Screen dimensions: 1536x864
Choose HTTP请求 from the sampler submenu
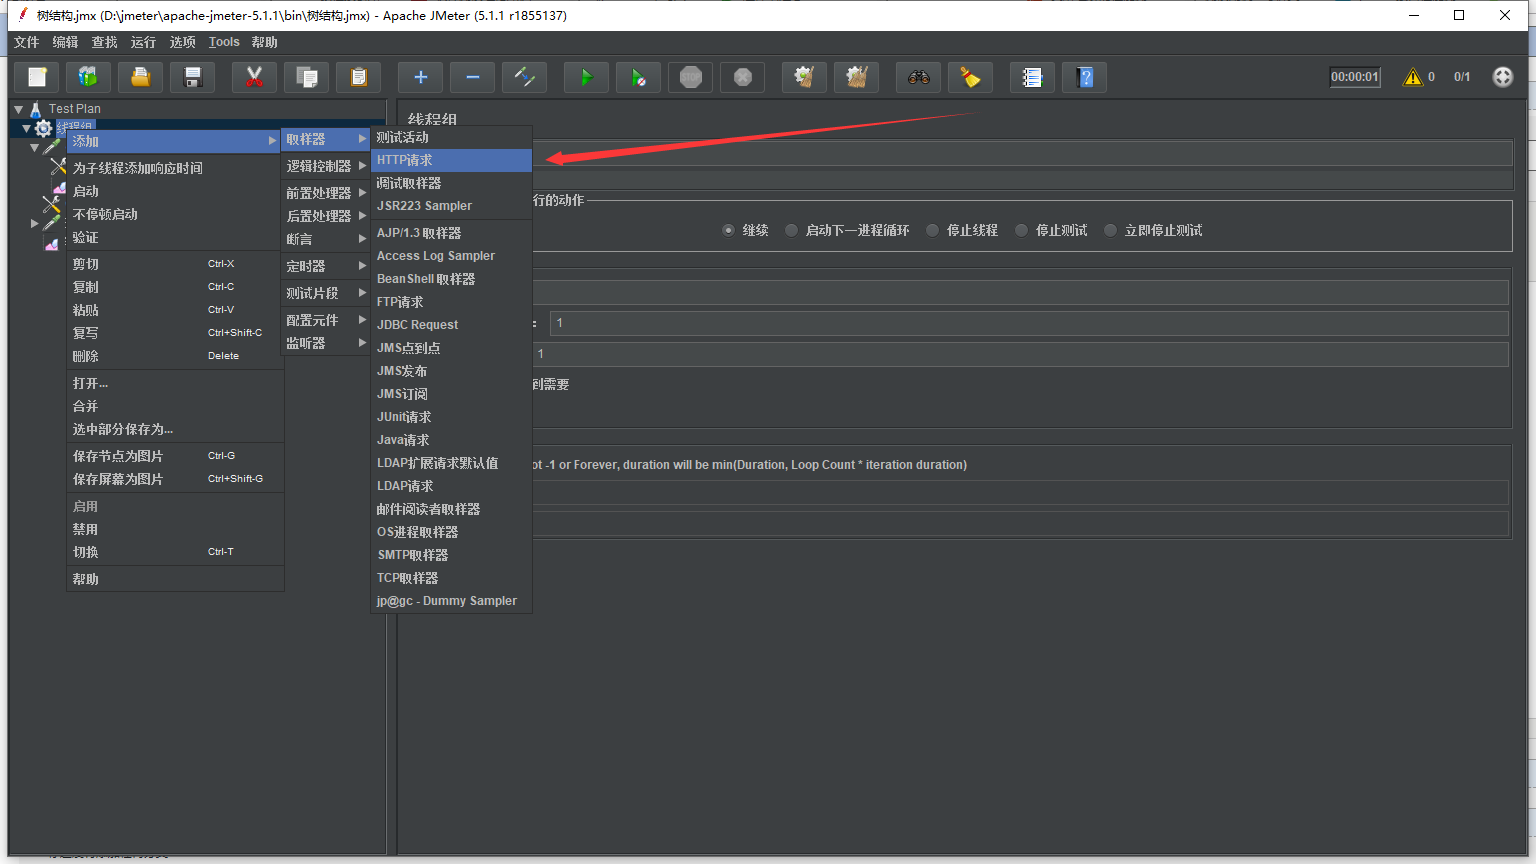451,160
